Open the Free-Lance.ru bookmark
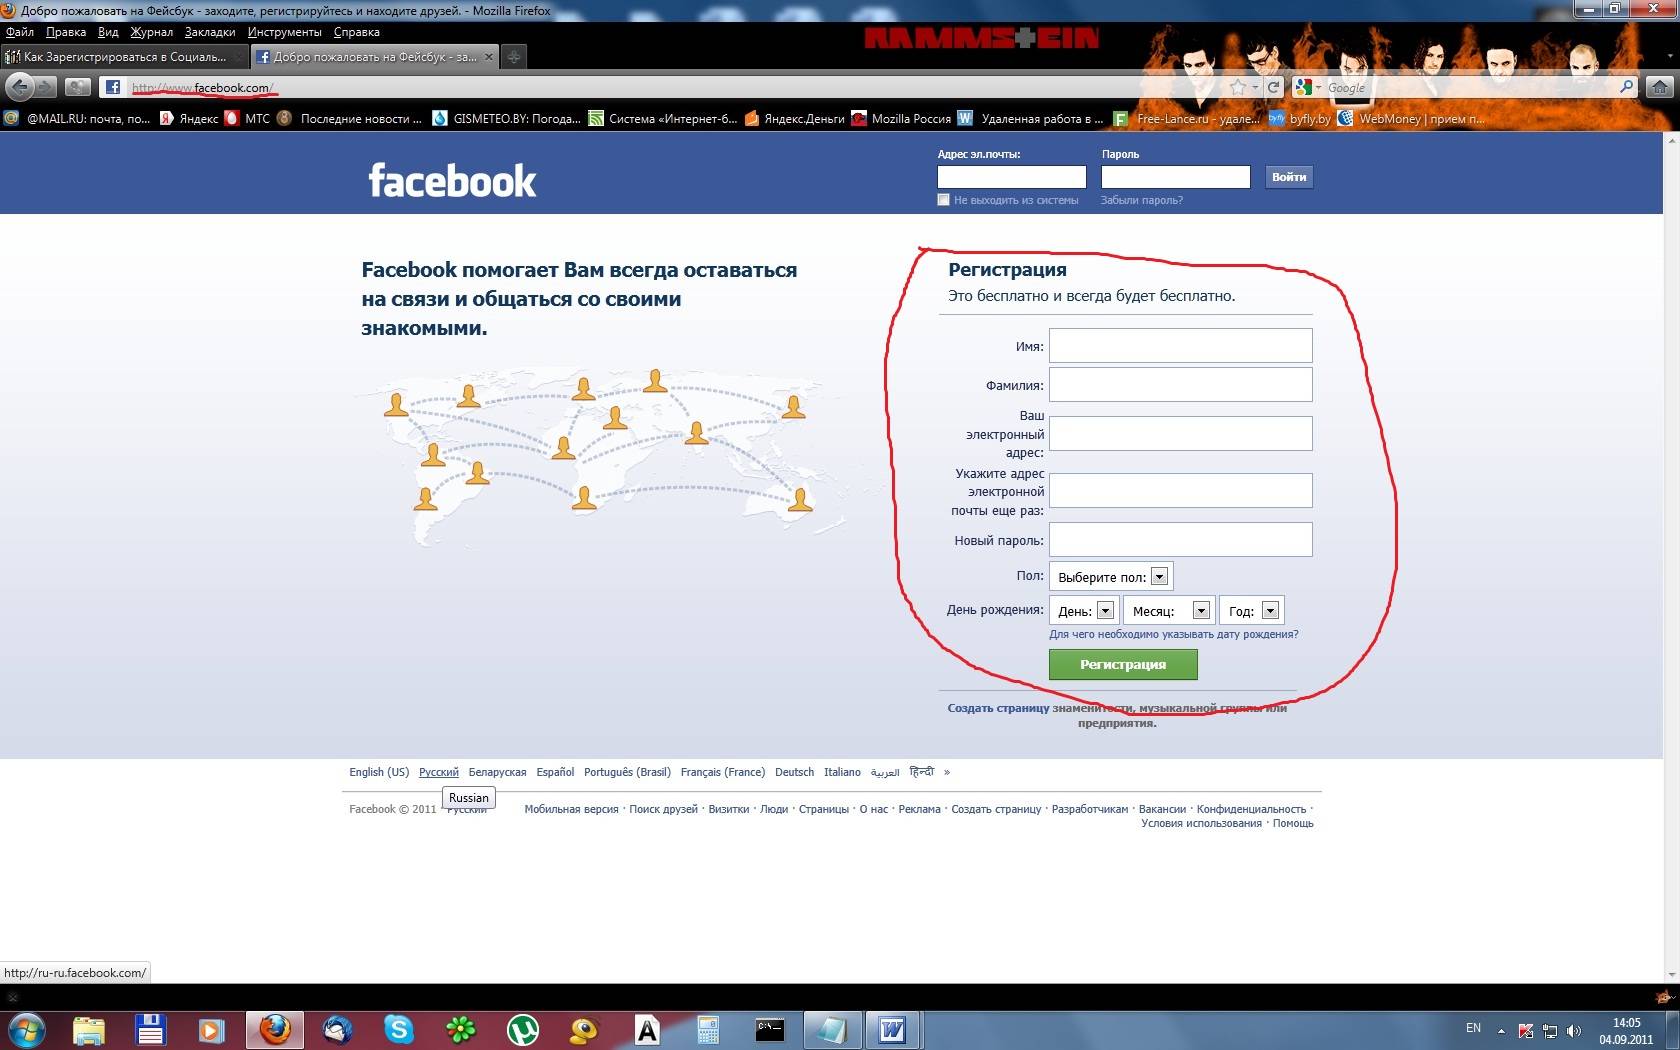 1187,118
